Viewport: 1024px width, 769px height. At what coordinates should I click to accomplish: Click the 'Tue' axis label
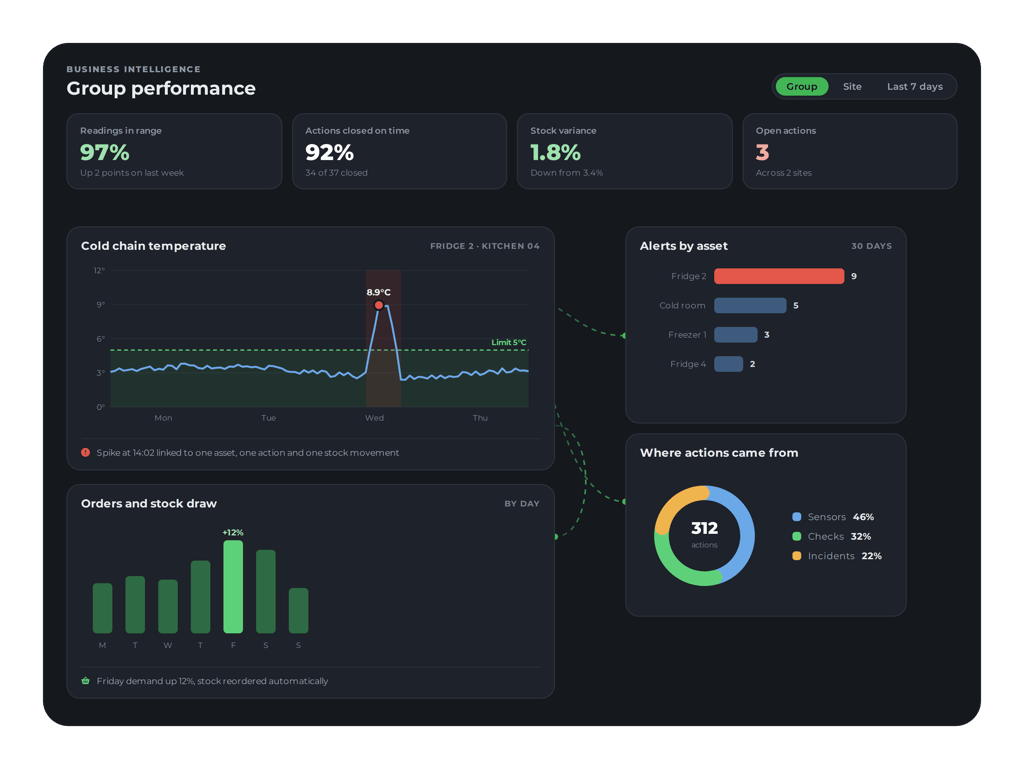click(268, 418)
